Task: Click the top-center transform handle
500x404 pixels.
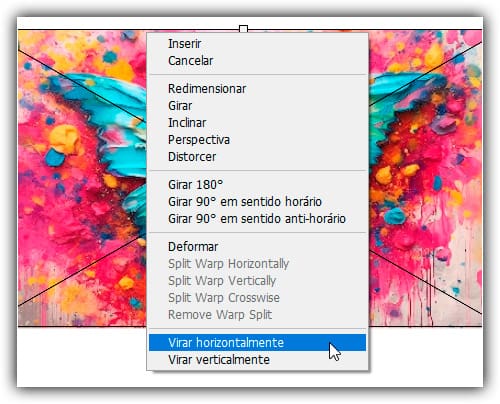Action: point(244,29)
